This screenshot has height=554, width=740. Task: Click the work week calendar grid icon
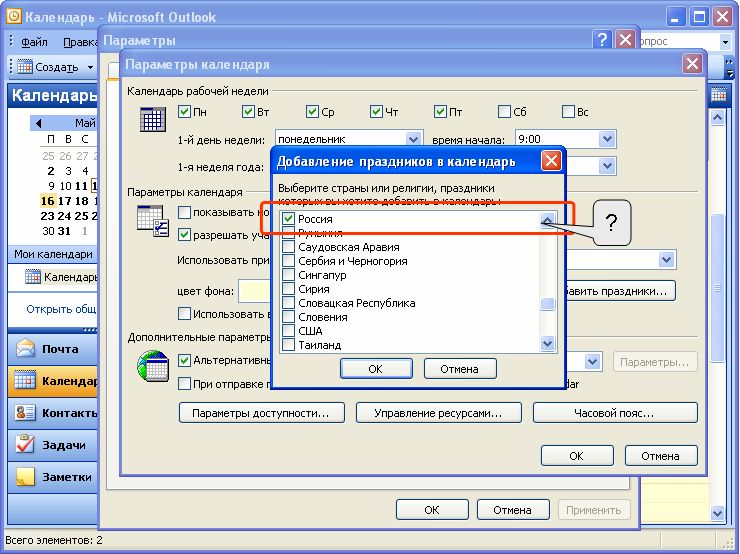click(x=153, y=119)
